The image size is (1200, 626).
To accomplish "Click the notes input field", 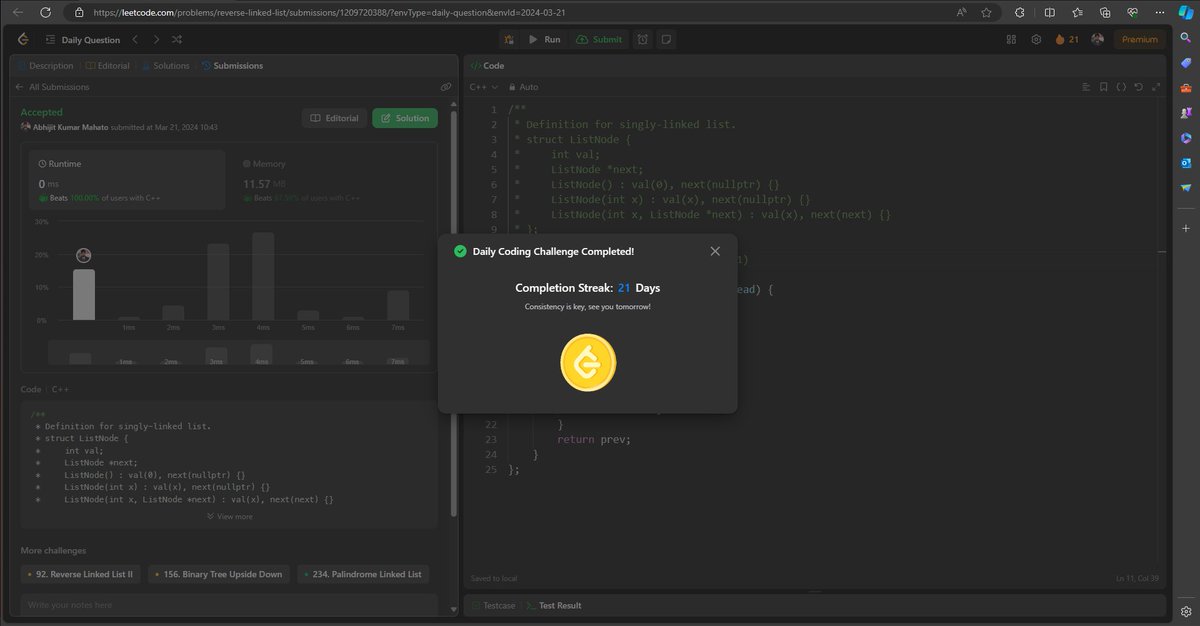I will [x=229, y=605].
